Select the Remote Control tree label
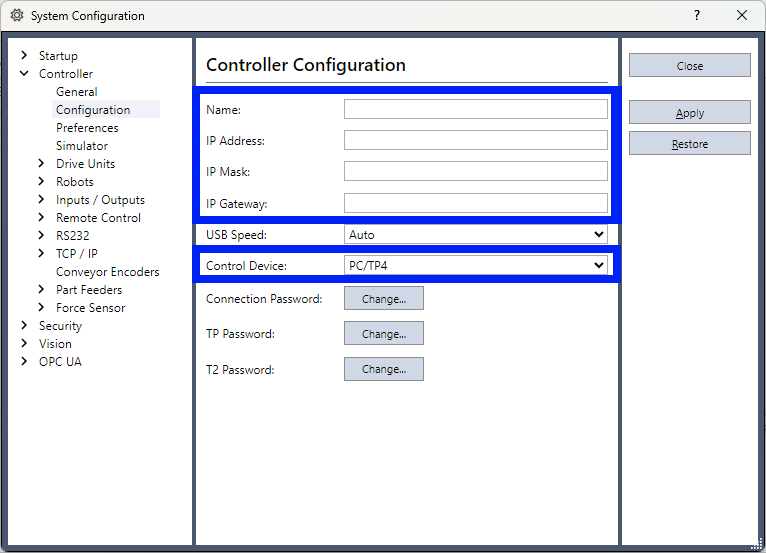766x553 pixels. 98,218
